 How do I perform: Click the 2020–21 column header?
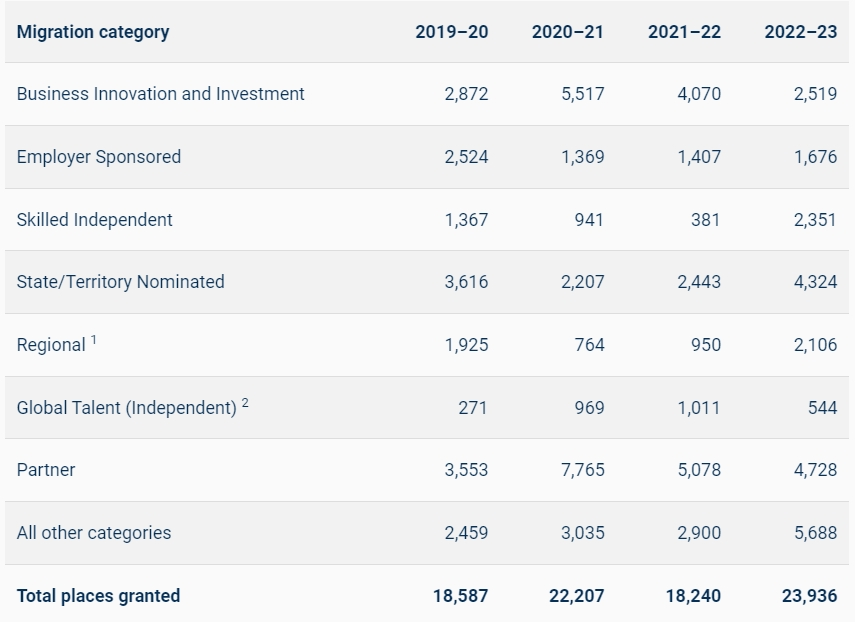[x=568, y=32]
